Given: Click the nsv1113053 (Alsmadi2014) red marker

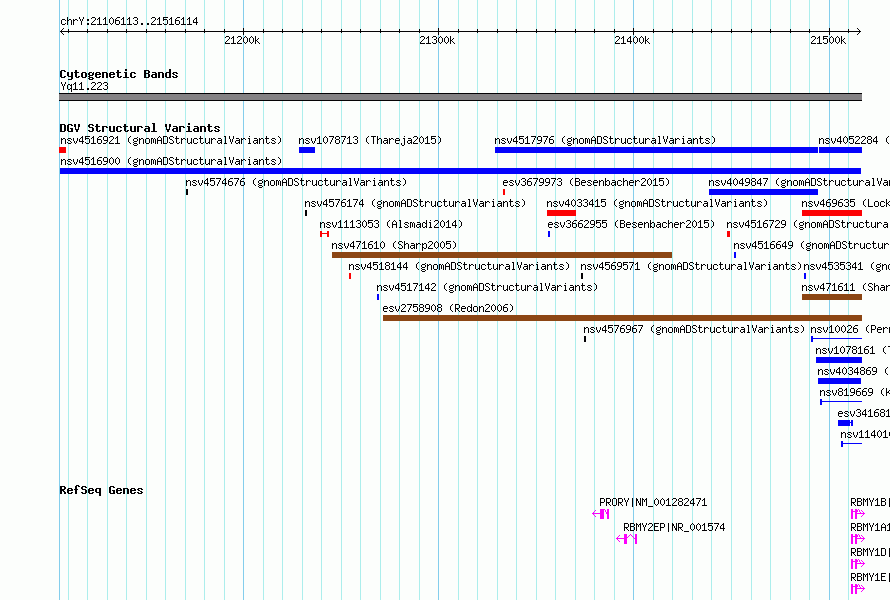Looking at the screenshot, I should pos(324,234).
